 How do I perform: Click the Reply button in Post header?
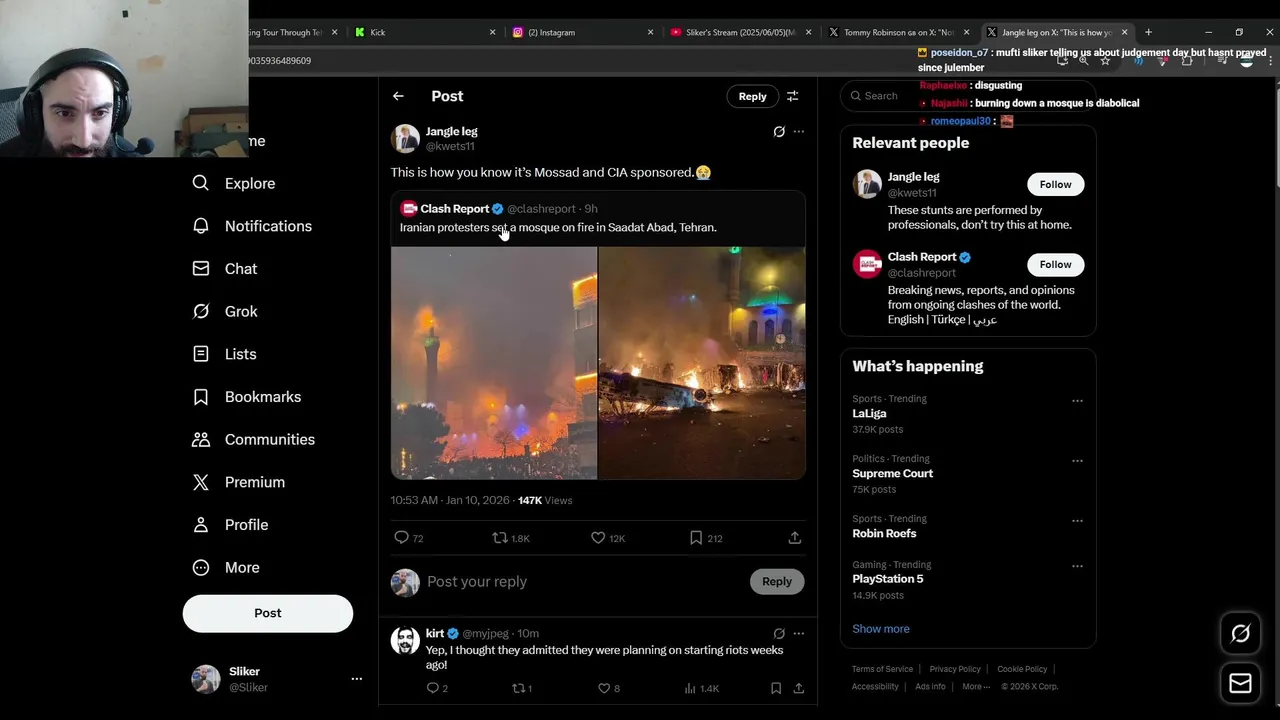[752, 96]
